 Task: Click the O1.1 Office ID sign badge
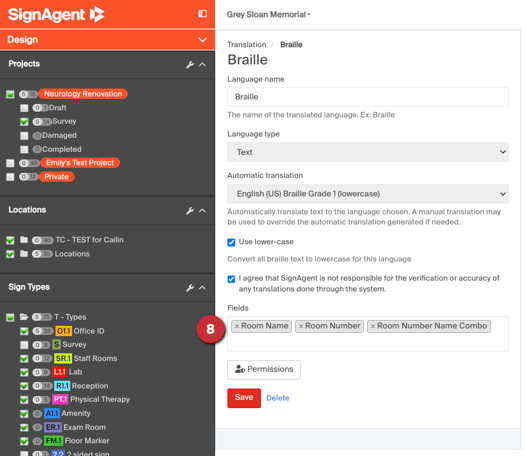coord(63,331)
